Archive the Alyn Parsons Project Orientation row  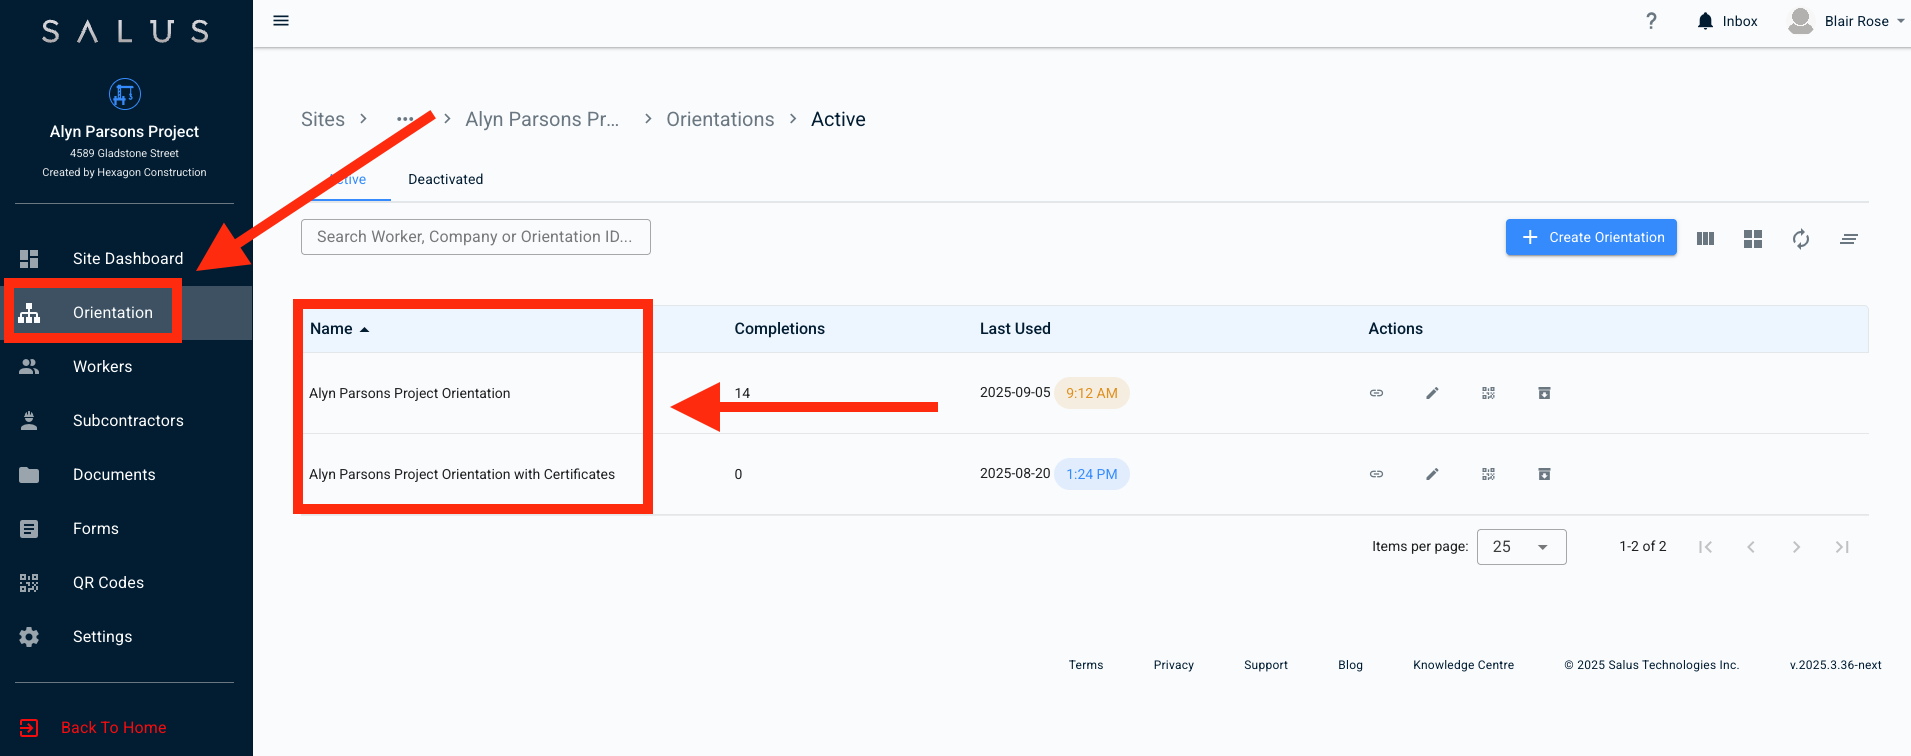[x=1544, y=393]
